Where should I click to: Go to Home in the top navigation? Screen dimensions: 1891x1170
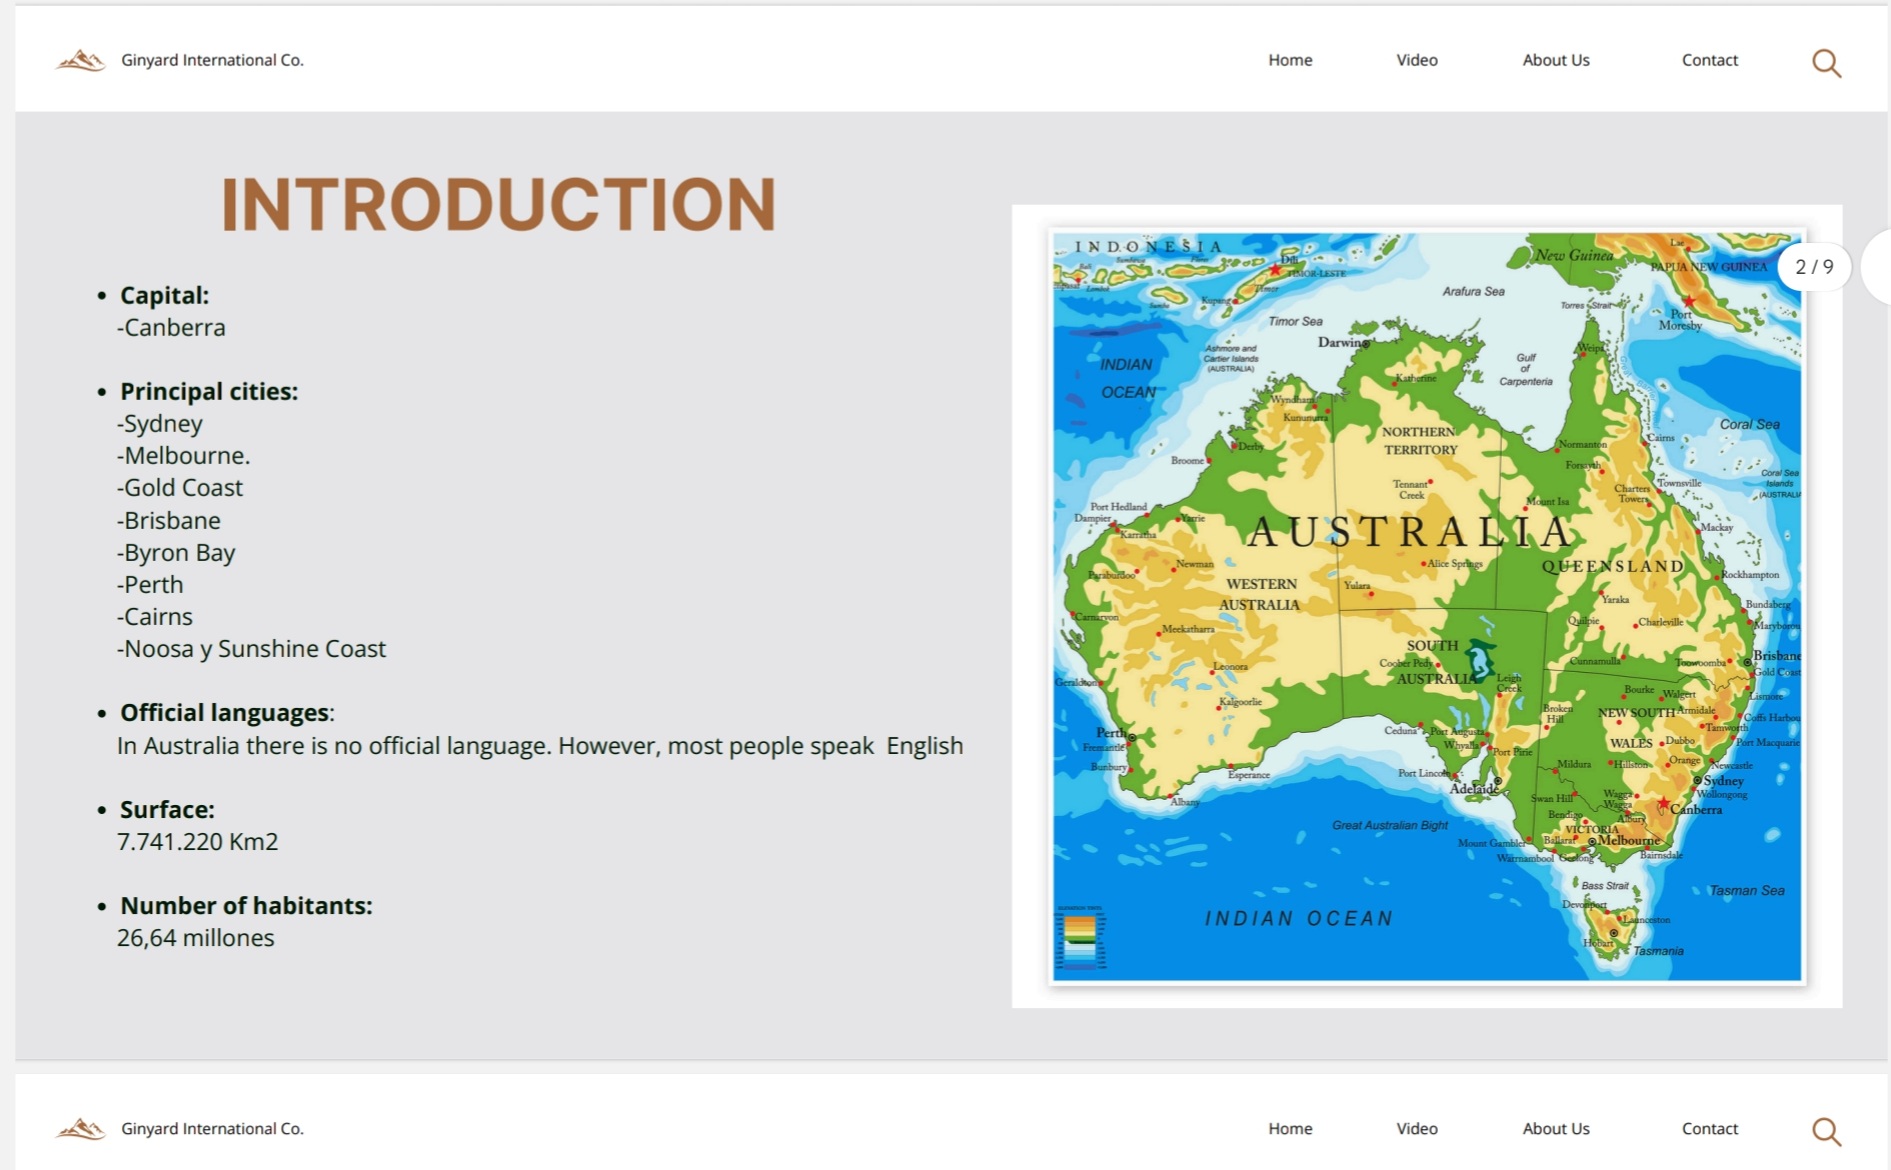[x=1290, y=60]
